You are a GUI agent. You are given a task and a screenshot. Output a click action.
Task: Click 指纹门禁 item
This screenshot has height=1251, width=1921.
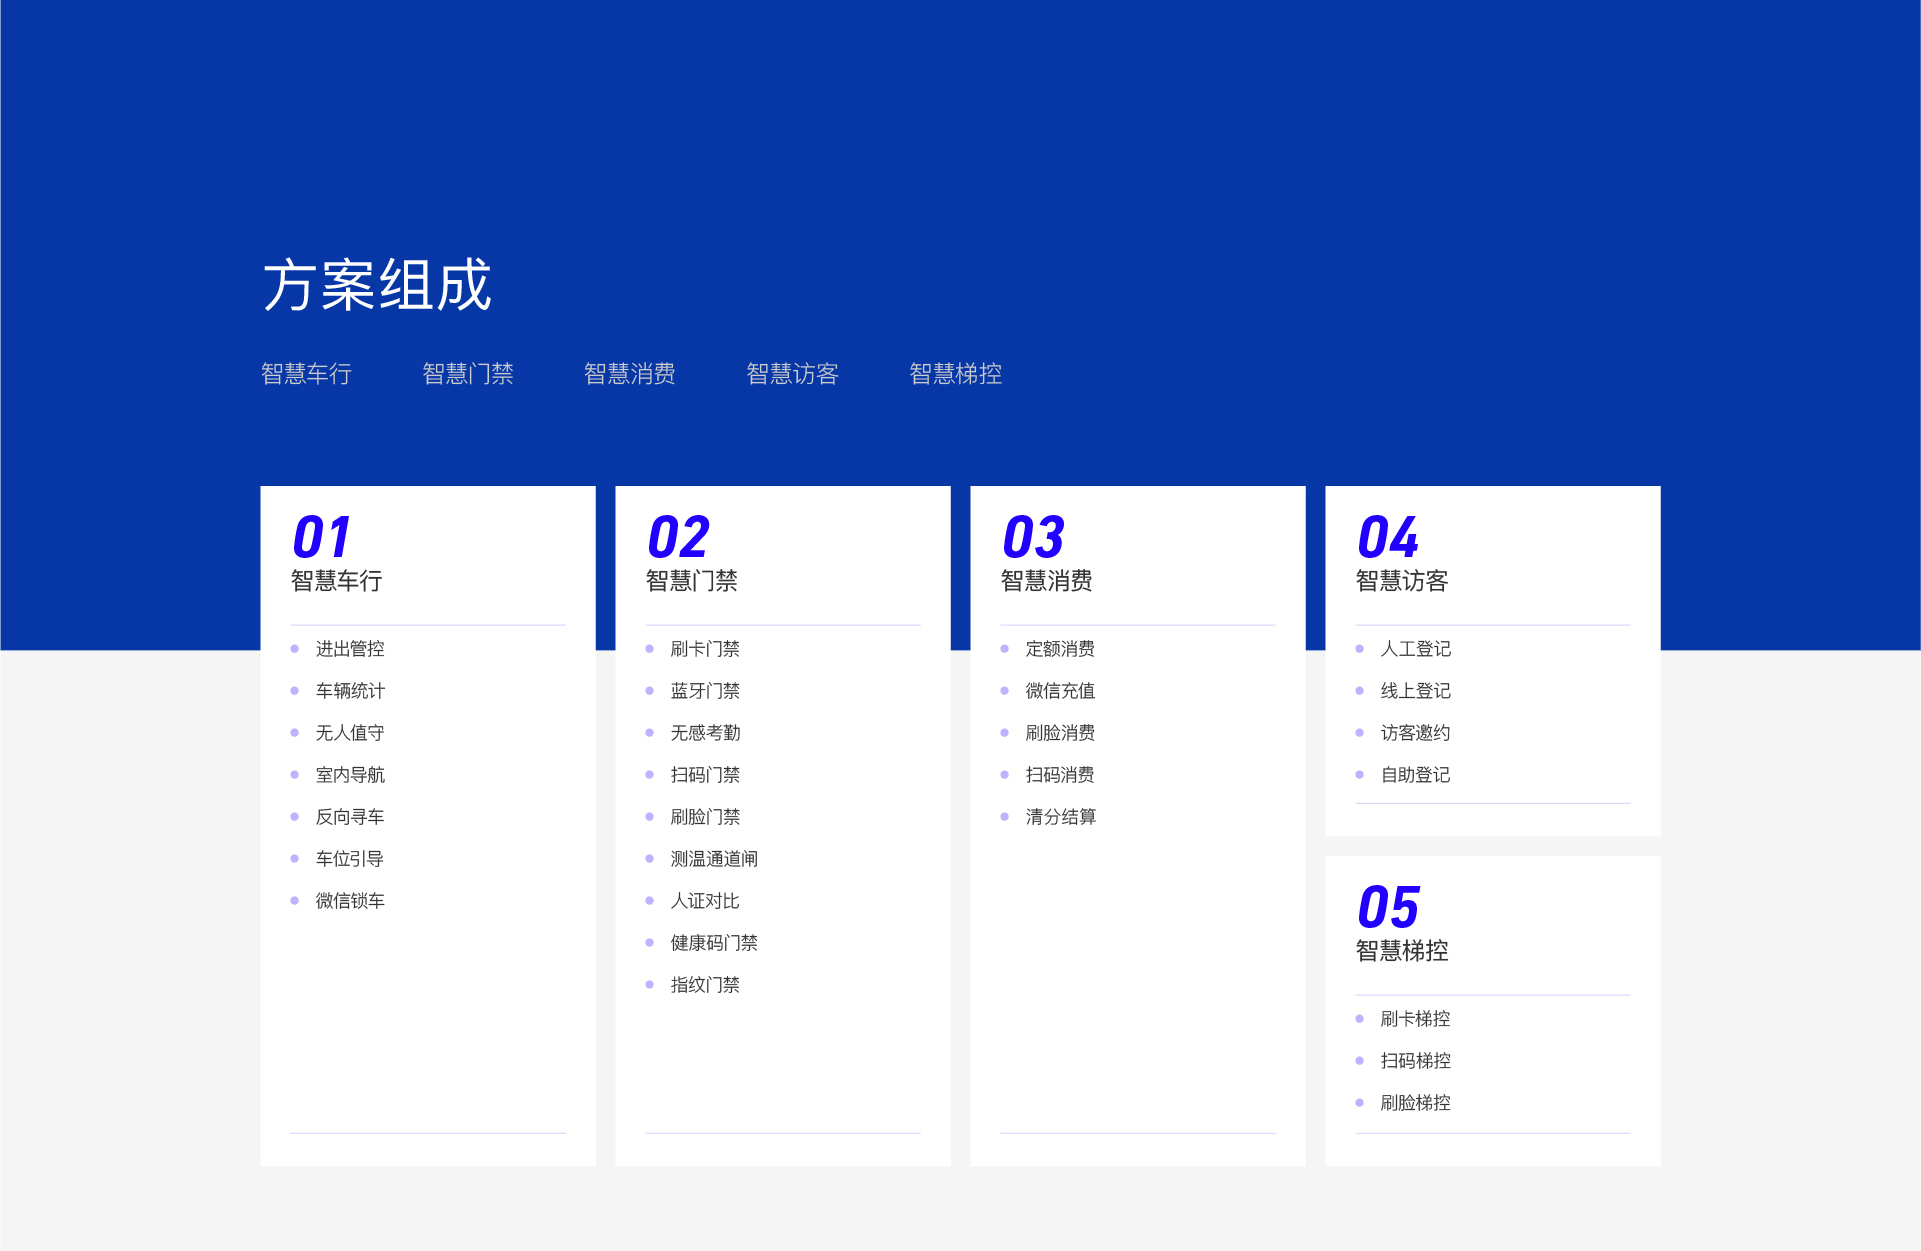pos(705,985)
